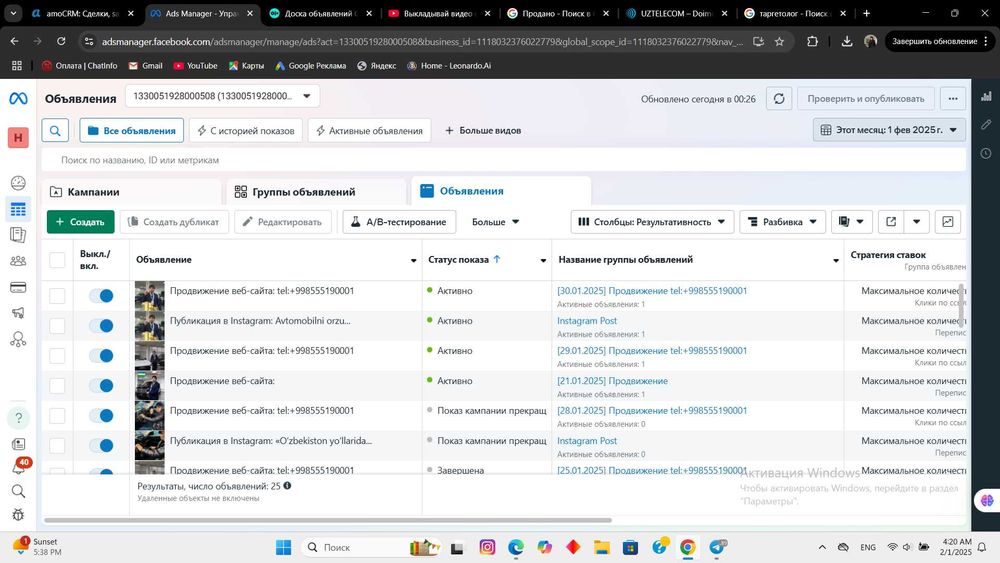
Task: Open export options arrow dropdown
Action: (916, 222)
